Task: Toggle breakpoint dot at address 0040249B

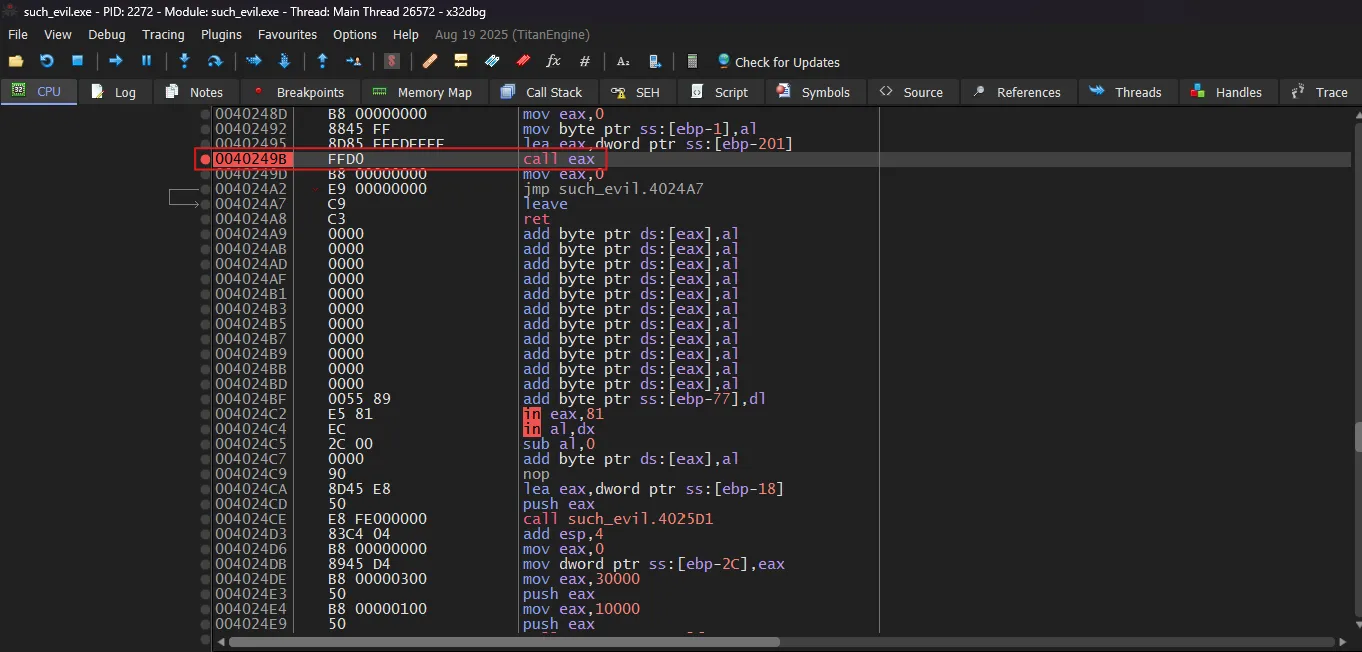Action: tap(205, 159)
